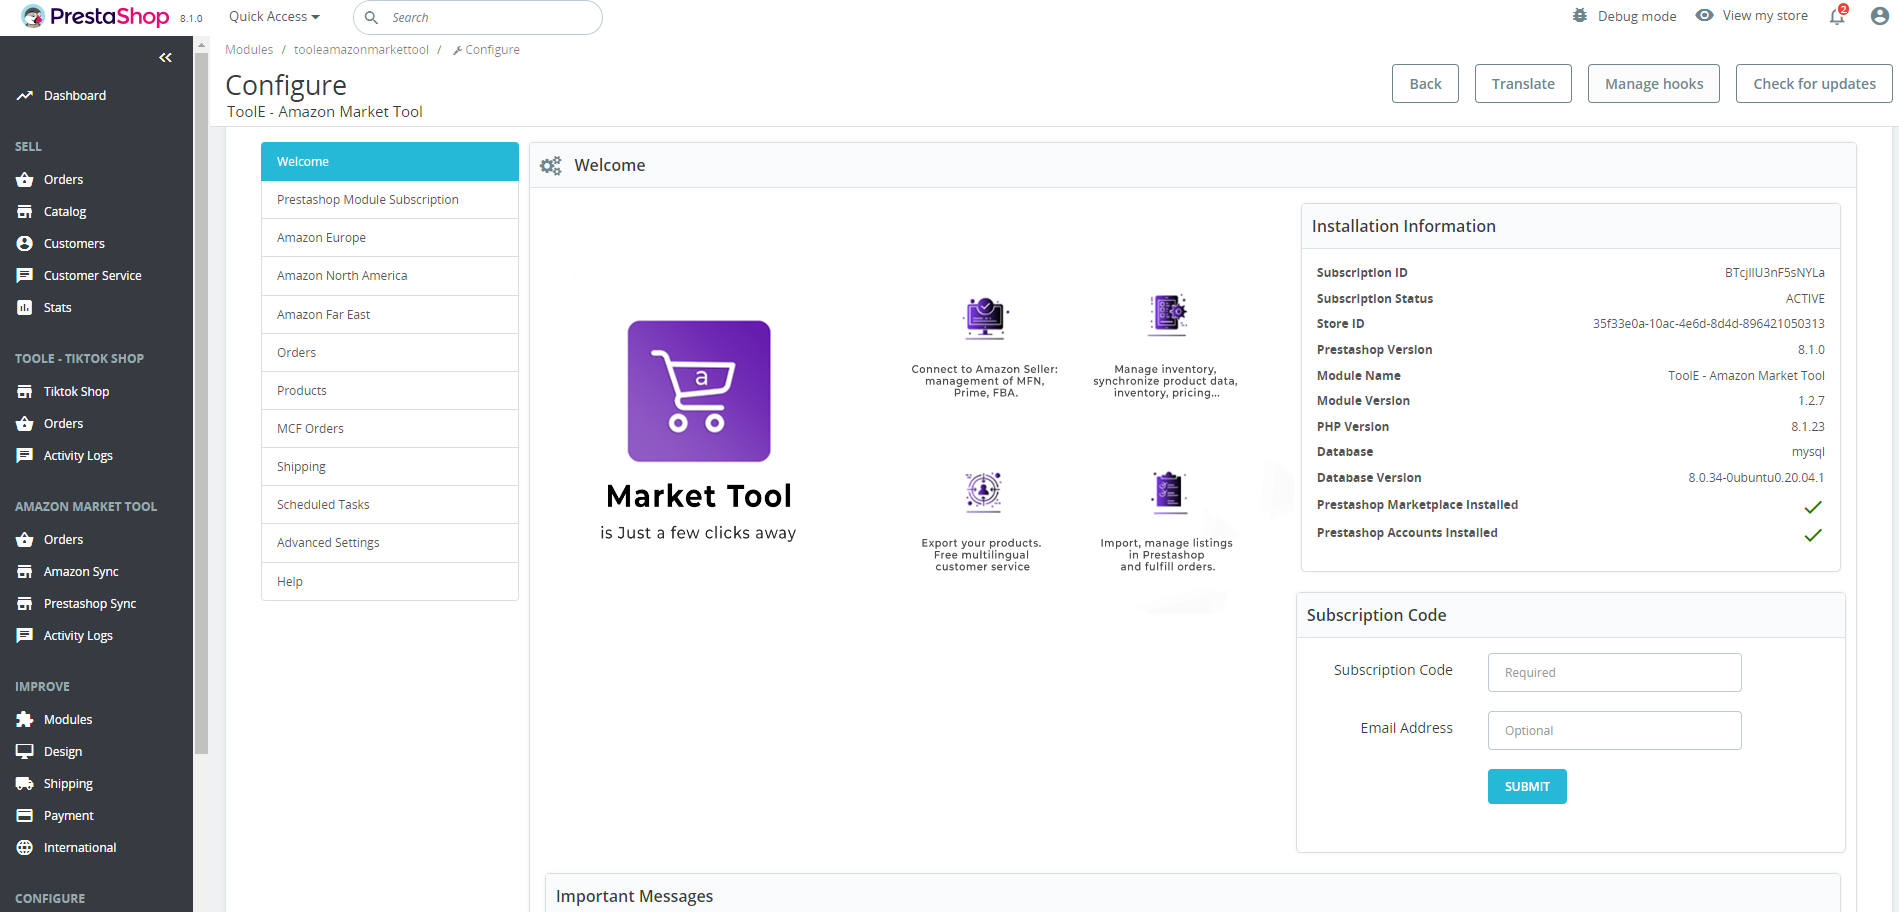View my store via eye icon

point(1705,16)
